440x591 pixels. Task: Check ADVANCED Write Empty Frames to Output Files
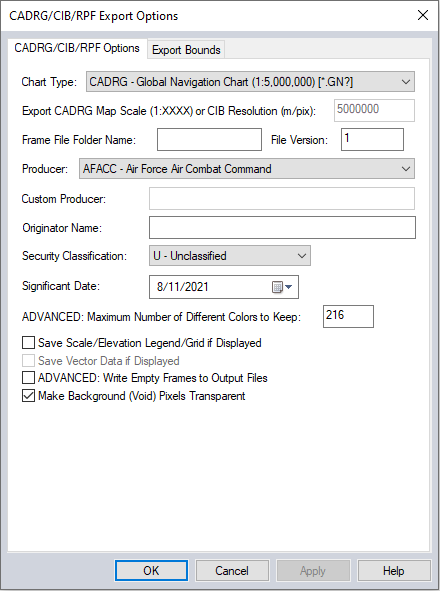pyautogui.click(x=28, y=378)
